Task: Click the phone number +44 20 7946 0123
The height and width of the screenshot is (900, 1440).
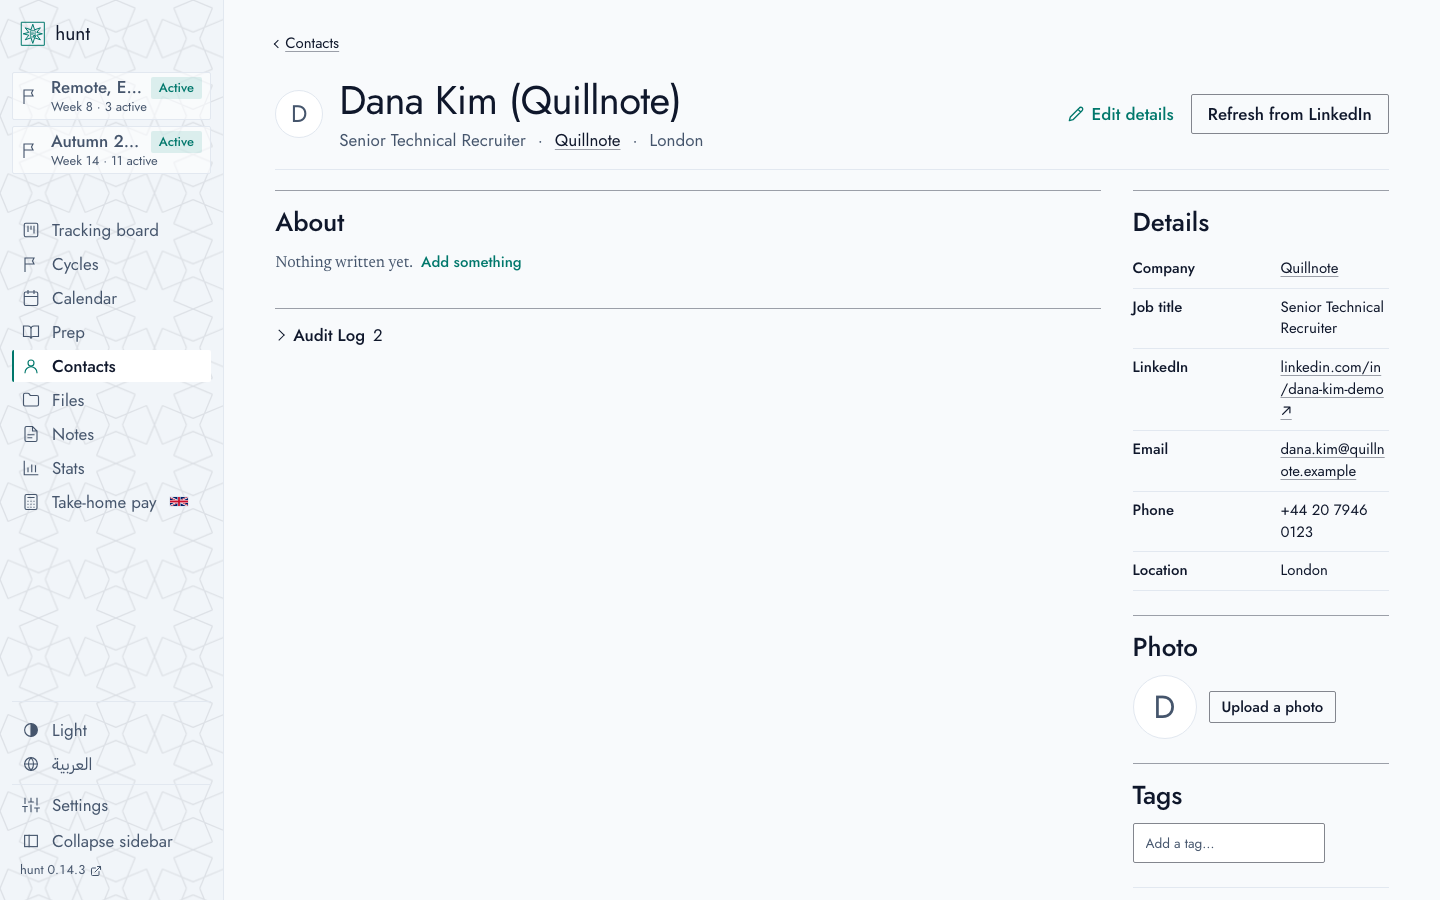Action: point(1324,521)
